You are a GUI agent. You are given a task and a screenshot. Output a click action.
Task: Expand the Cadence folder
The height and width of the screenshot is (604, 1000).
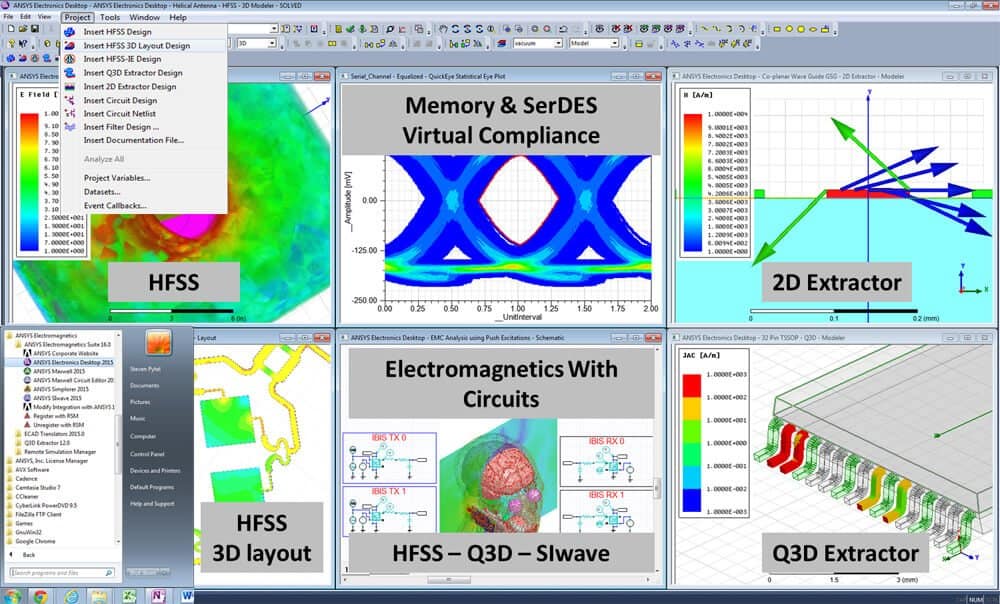pyautogui.click(x=22, y=478)
